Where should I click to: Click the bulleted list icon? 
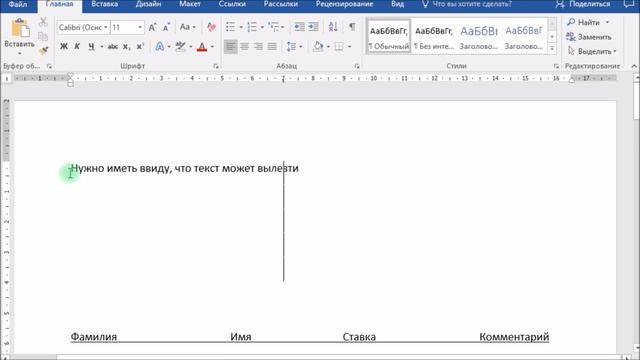click(x=231, y=27)
